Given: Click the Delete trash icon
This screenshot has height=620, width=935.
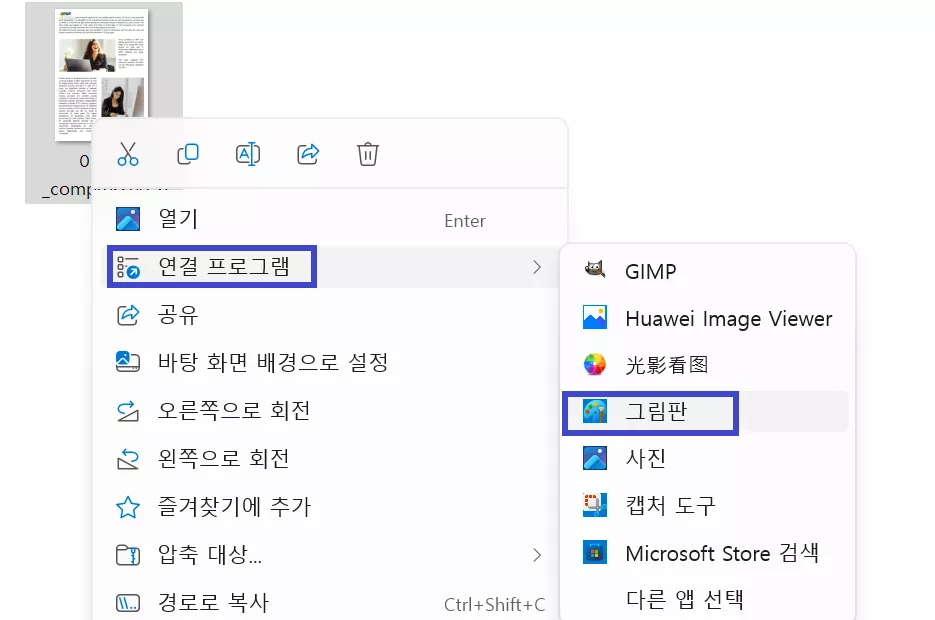Looking at the screenshot, I should [x=367, y=153].
